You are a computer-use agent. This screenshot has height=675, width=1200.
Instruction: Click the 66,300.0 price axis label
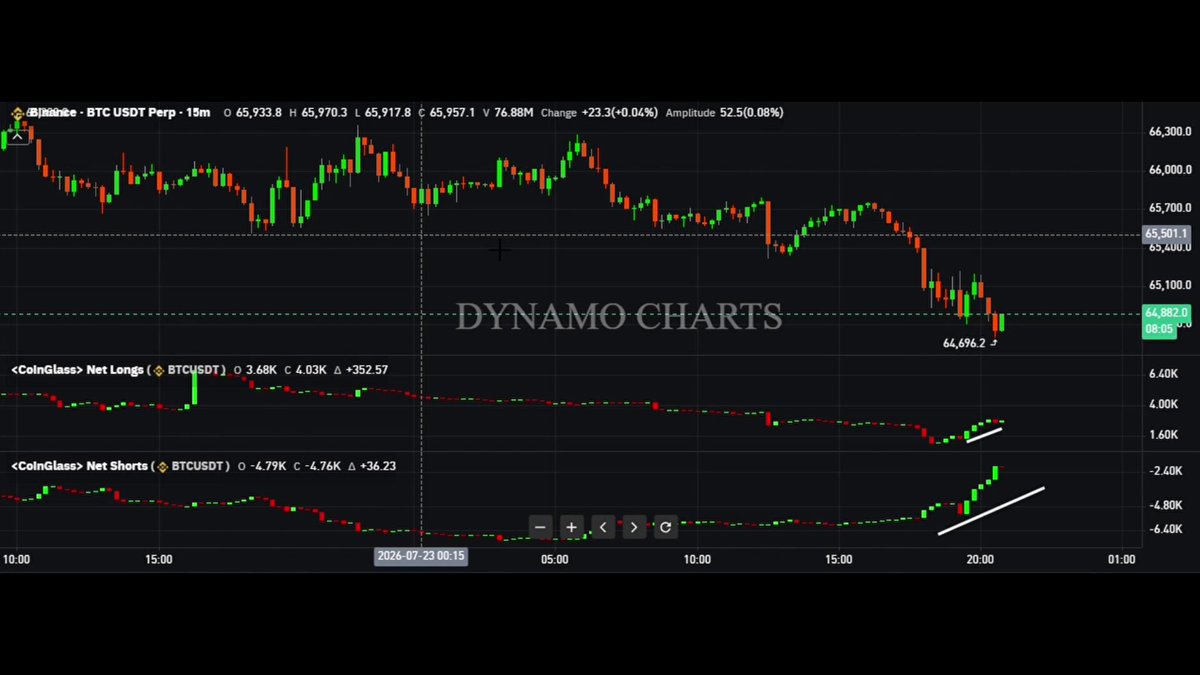(x=1170, y=132)
